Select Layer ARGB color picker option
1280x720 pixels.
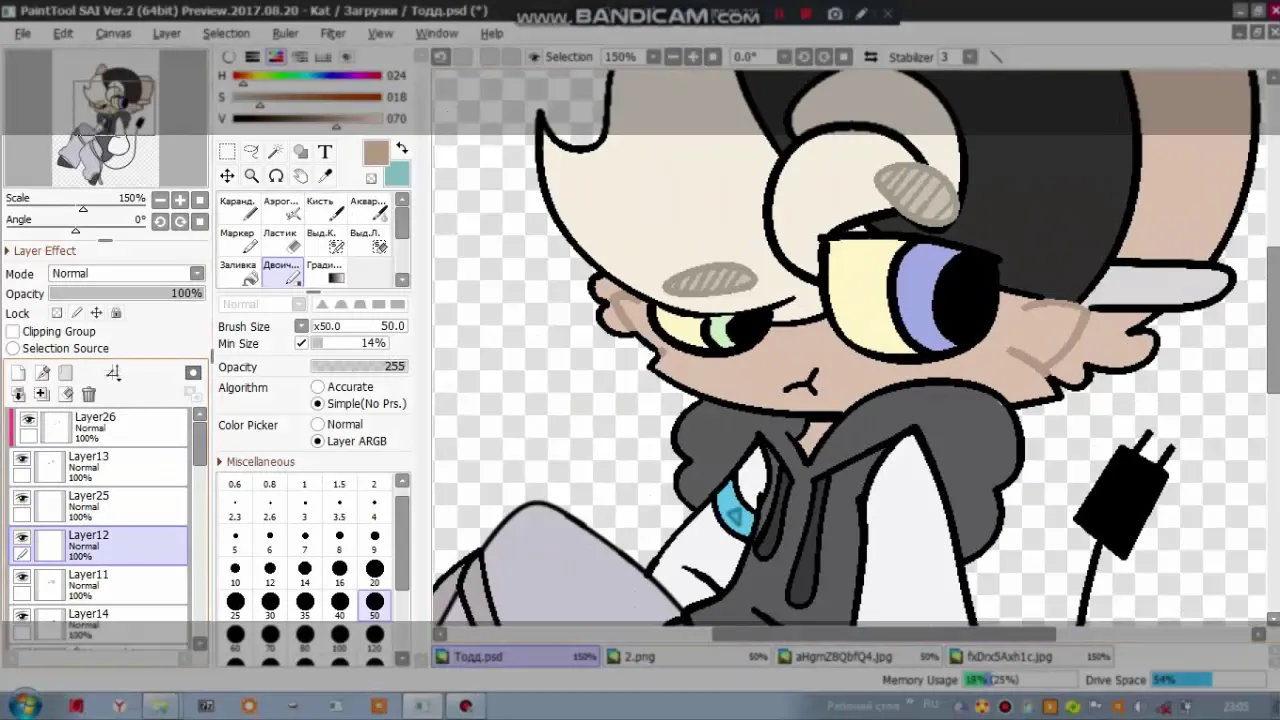tap(318, 441)
